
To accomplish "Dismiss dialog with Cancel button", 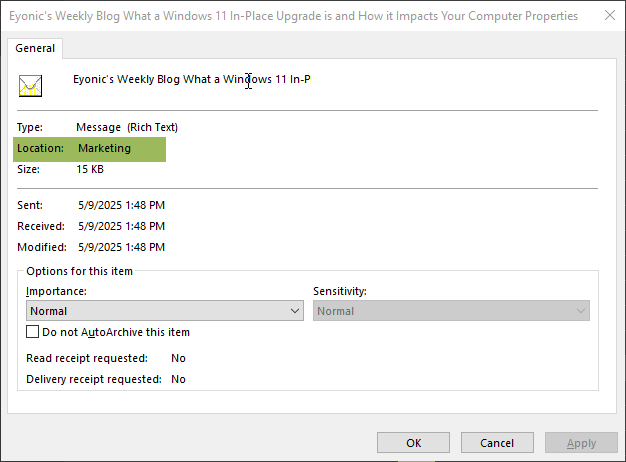I will tap(497, 443).
